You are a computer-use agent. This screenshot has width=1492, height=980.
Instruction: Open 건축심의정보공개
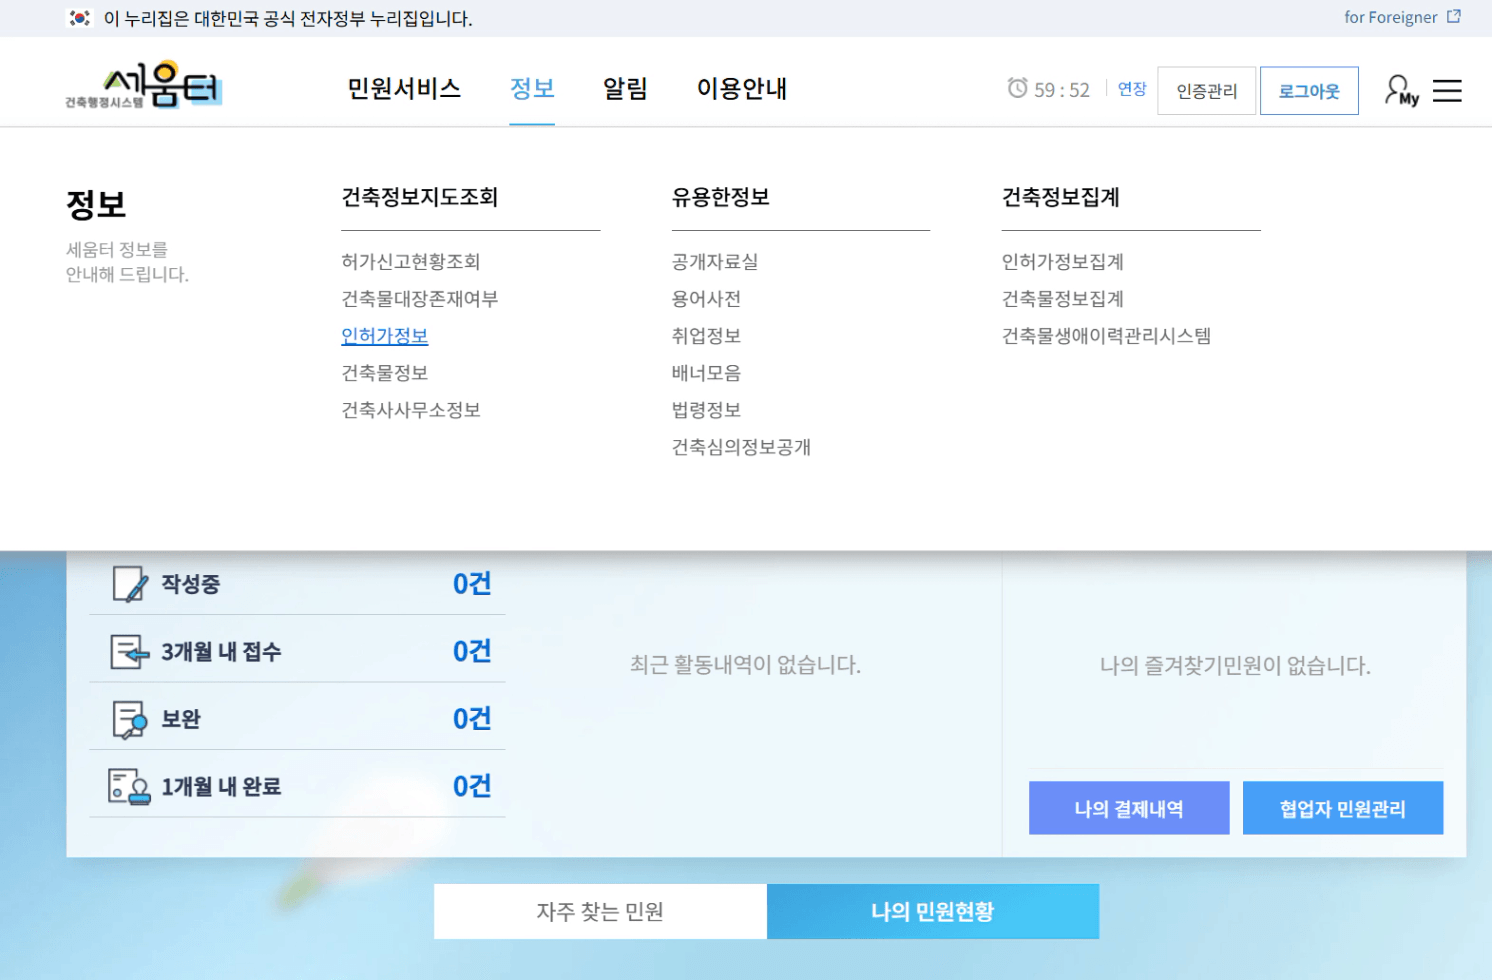tap(741, 447)
